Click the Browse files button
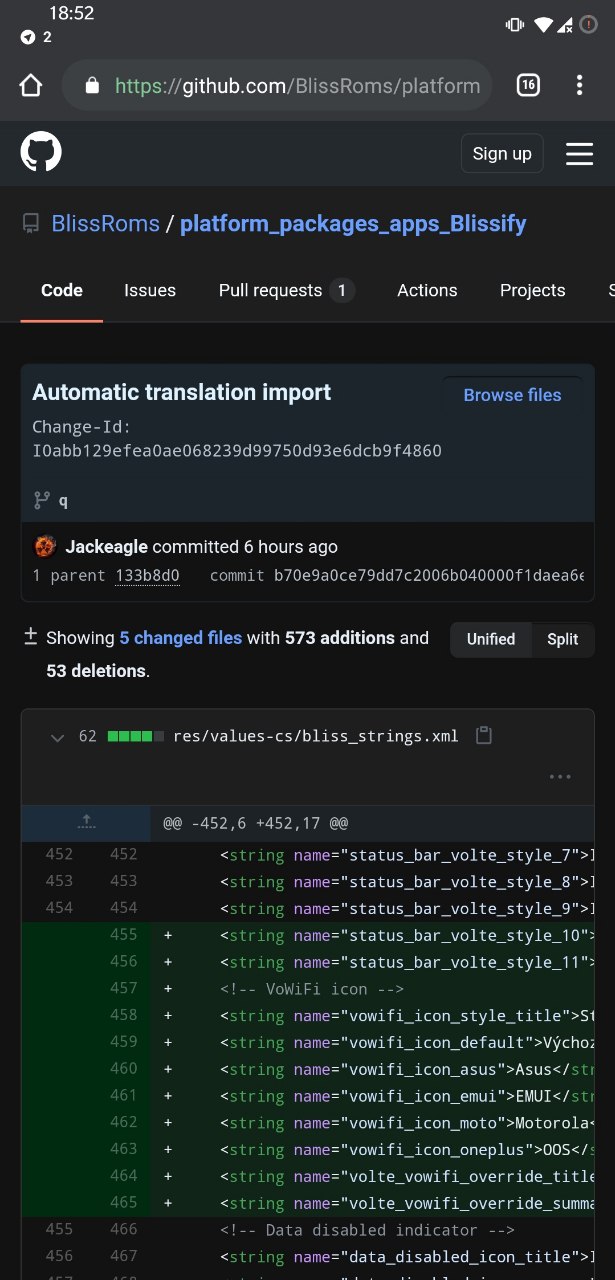Image resolution: width=615 pixels, height=1280 pixels. 512,395
